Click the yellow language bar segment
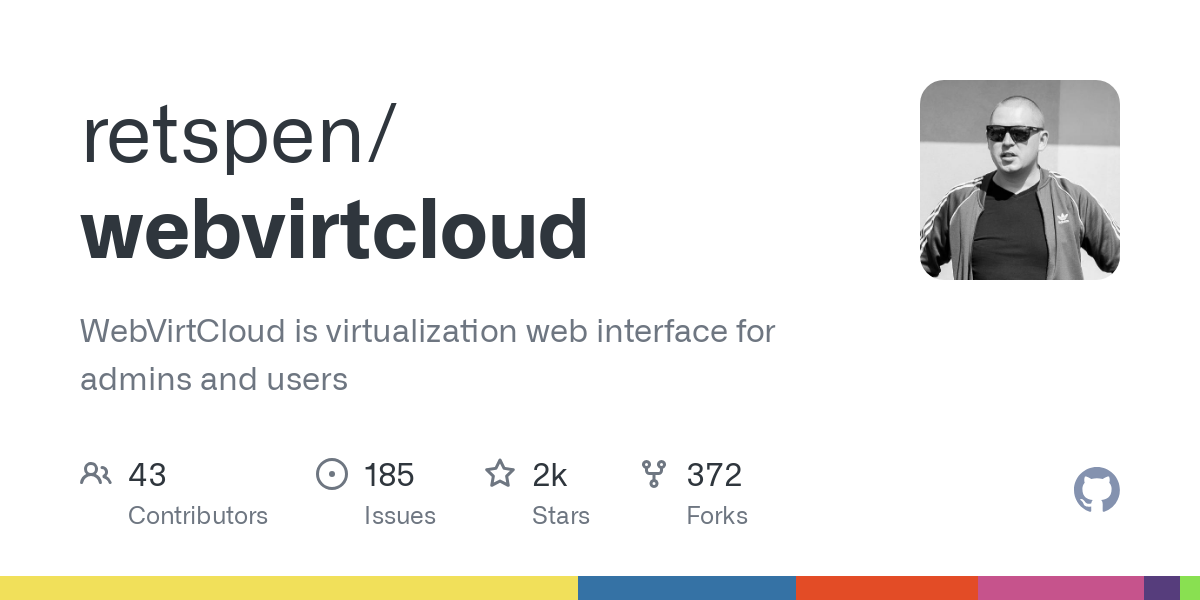 (x=289, y=588)
